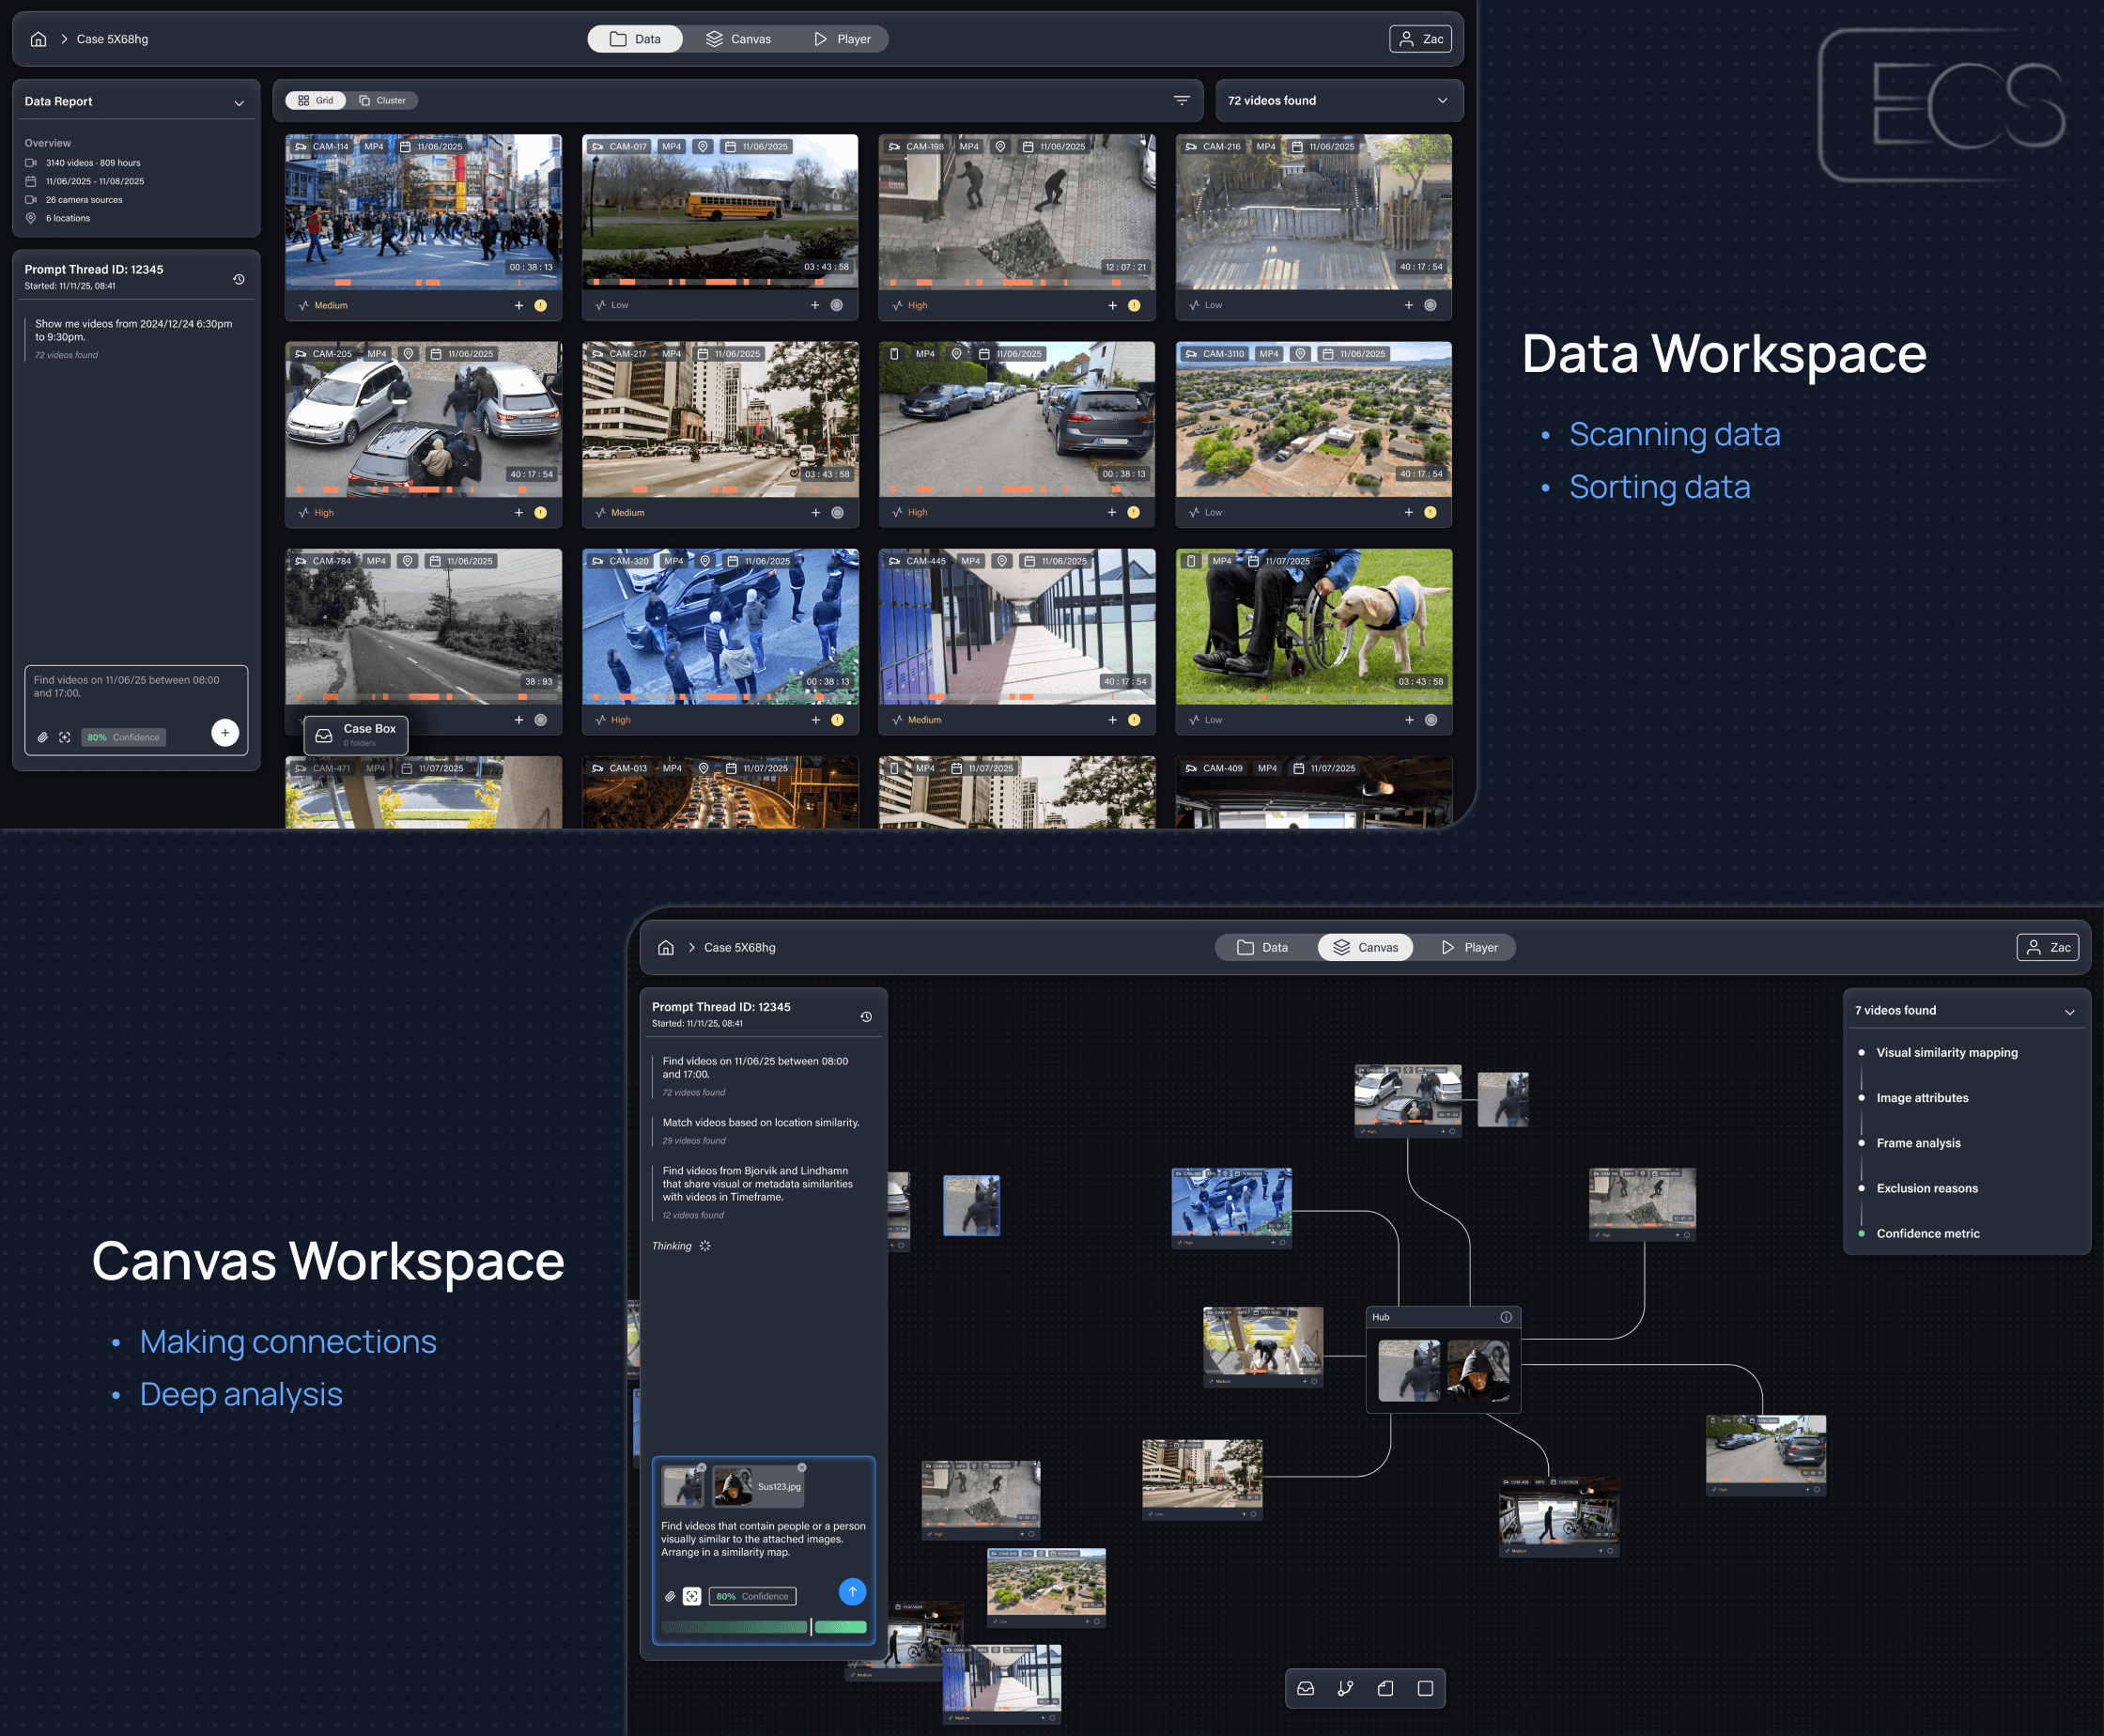Adjust the green confidence slider bar
Screen dimensions: 2104x1736
(x=811, y=1627)
